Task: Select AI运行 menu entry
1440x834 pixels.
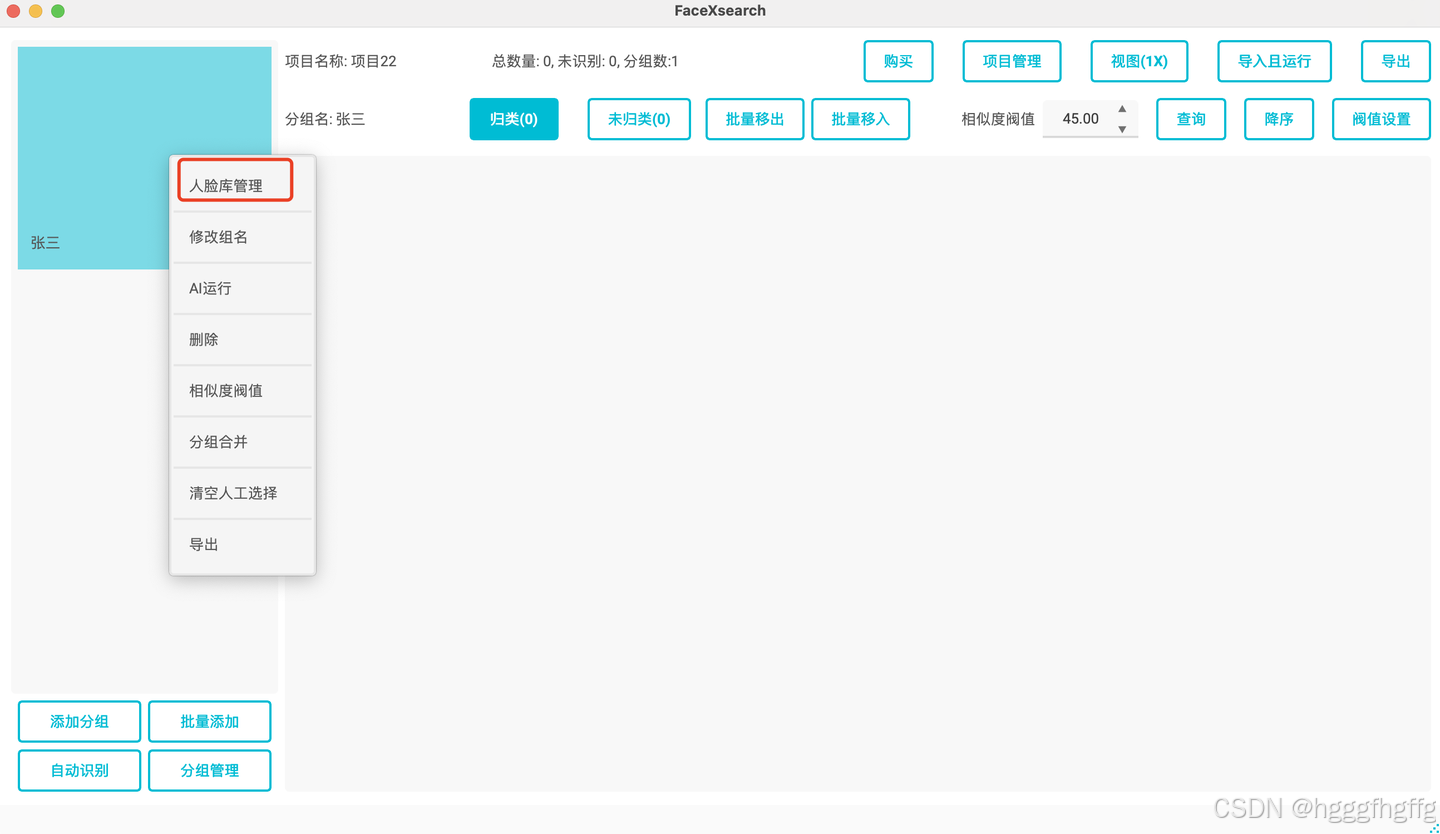Action: click(x=243, y=288)
